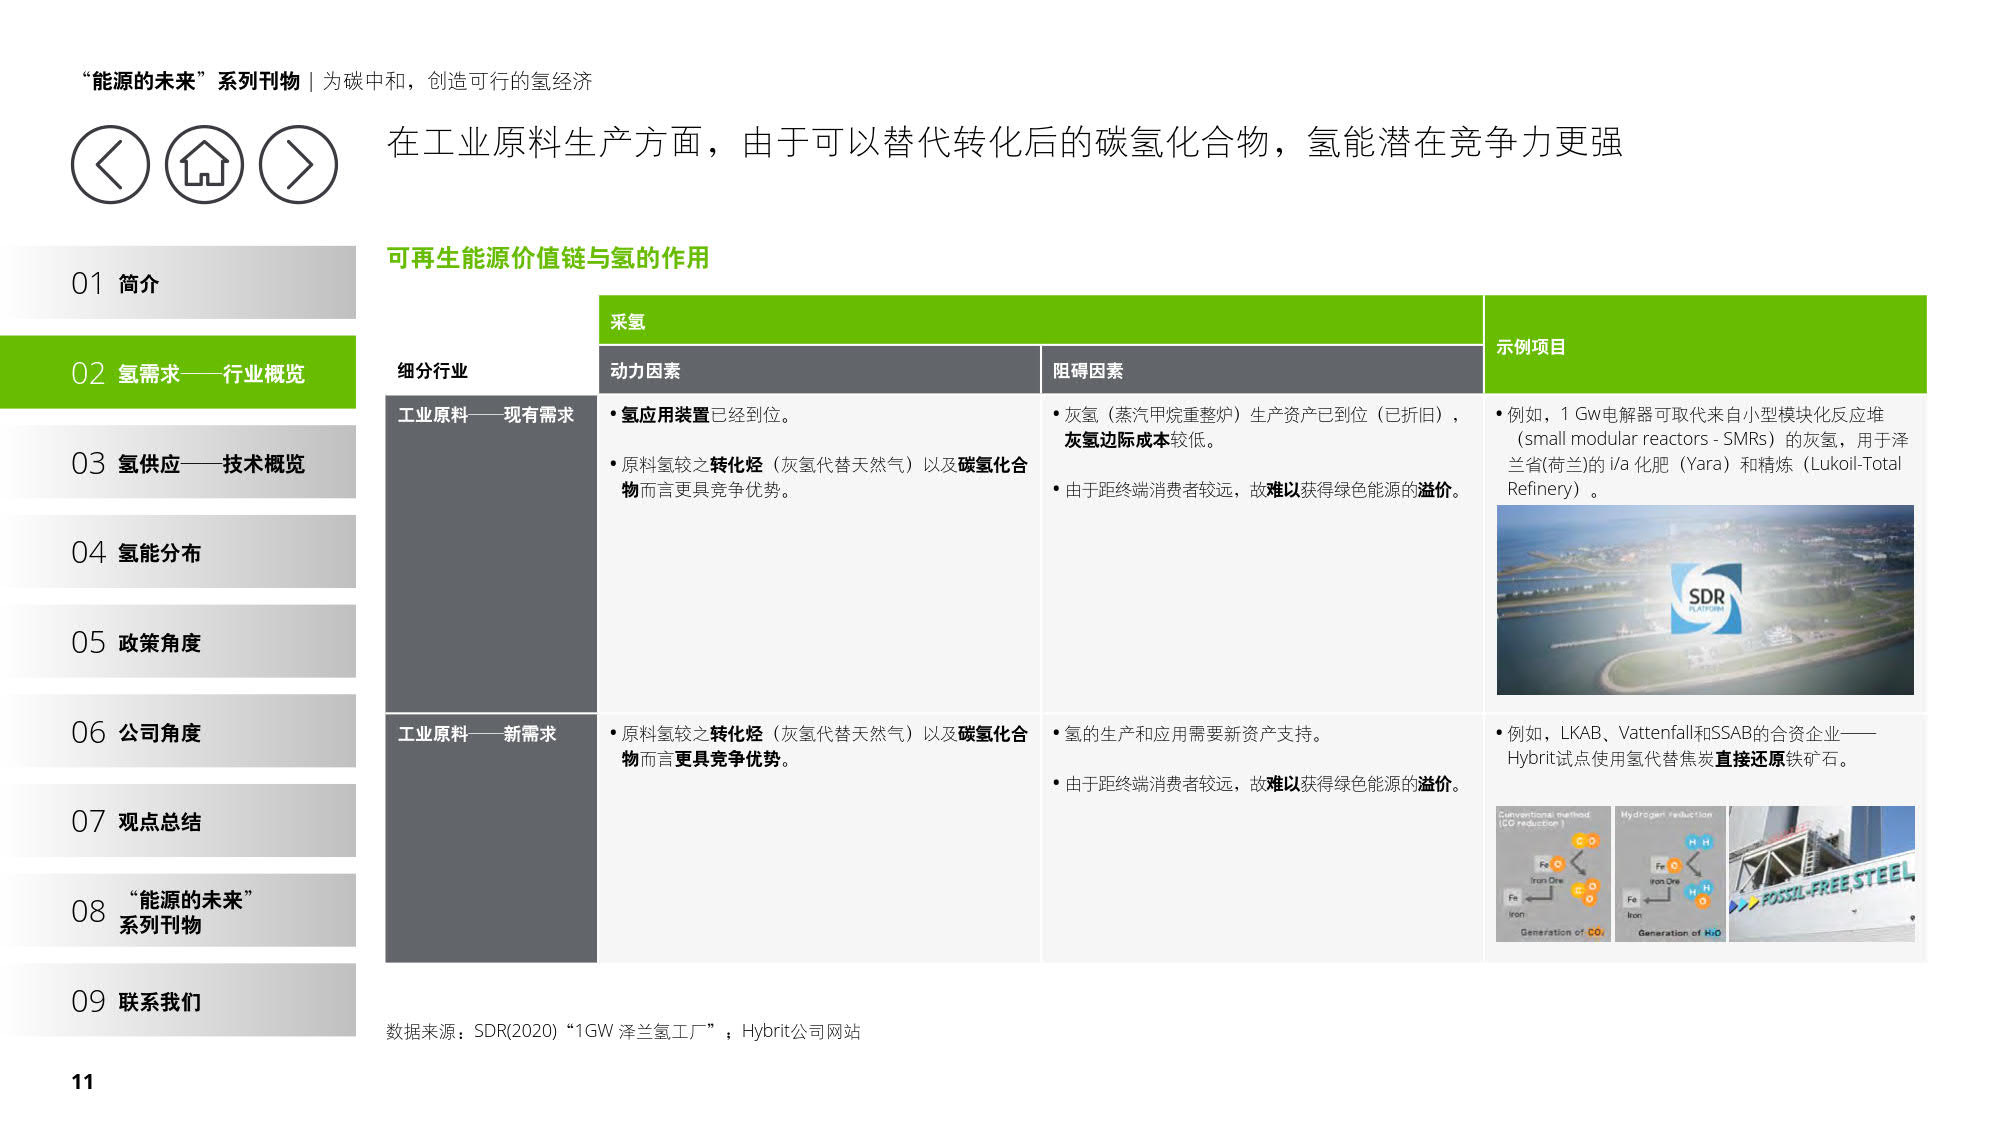Viewport: 2000px width, 1125px height.
Task: Click the page title 在工业原料生产方面
Action: click(x=1004, y=142)
